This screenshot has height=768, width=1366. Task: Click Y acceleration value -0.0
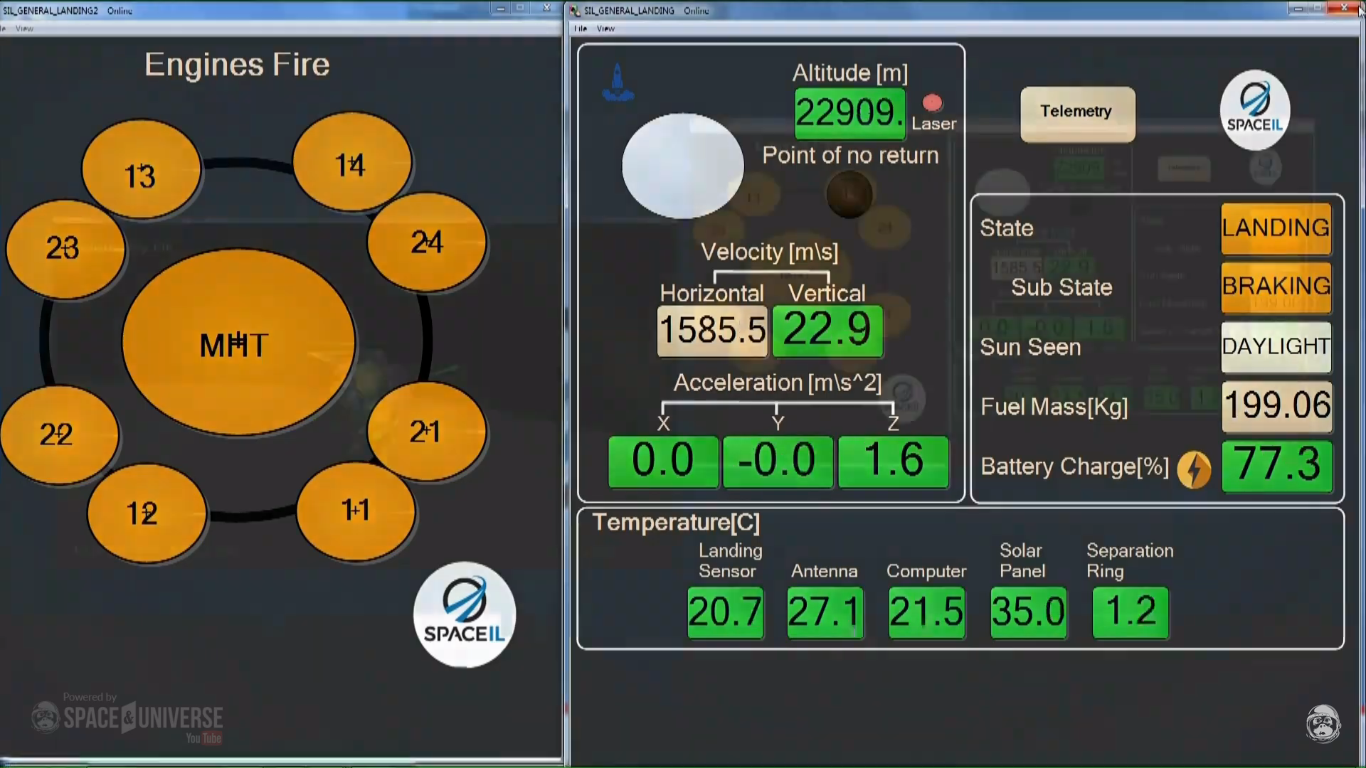click(x=778, y=462)
